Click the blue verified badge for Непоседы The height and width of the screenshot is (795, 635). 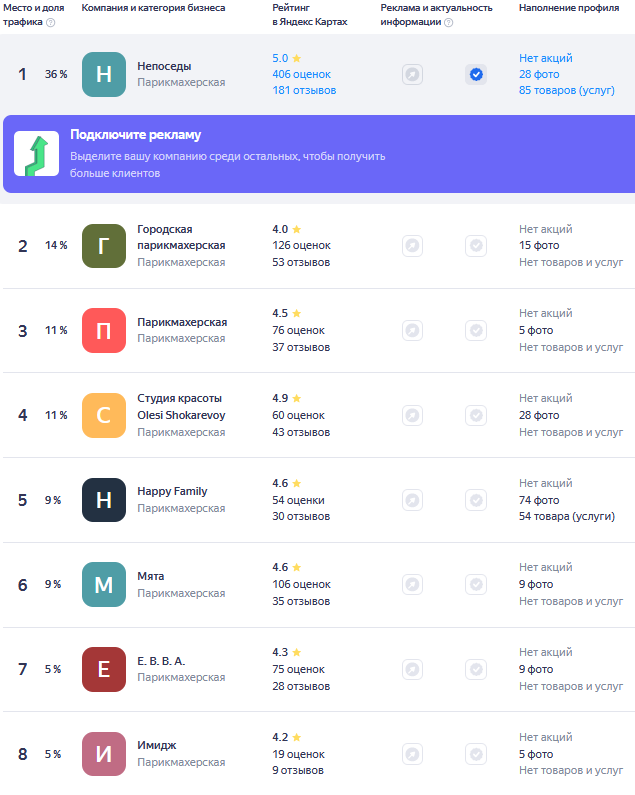pyautogui.click(x=476, y=75)
